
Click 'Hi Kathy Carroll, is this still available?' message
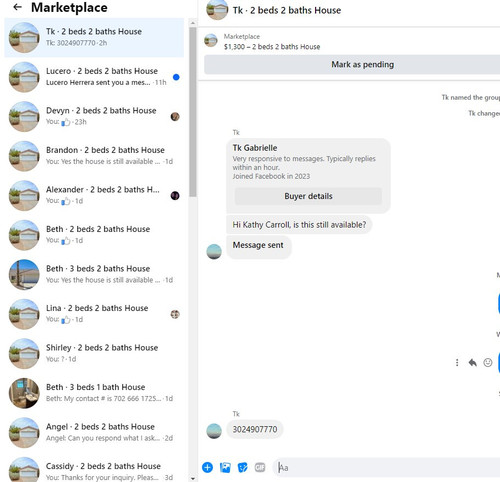(x=299, y=225)
